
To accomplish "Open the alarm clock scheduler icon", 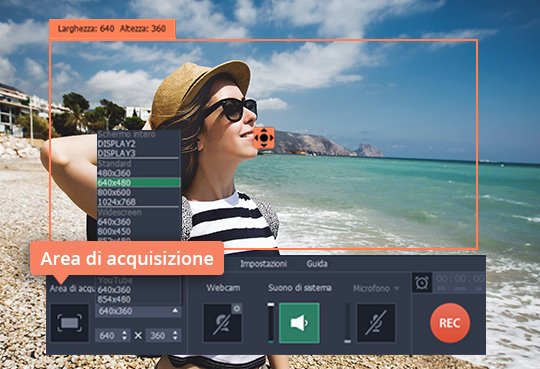I will (x=422, y=283).
